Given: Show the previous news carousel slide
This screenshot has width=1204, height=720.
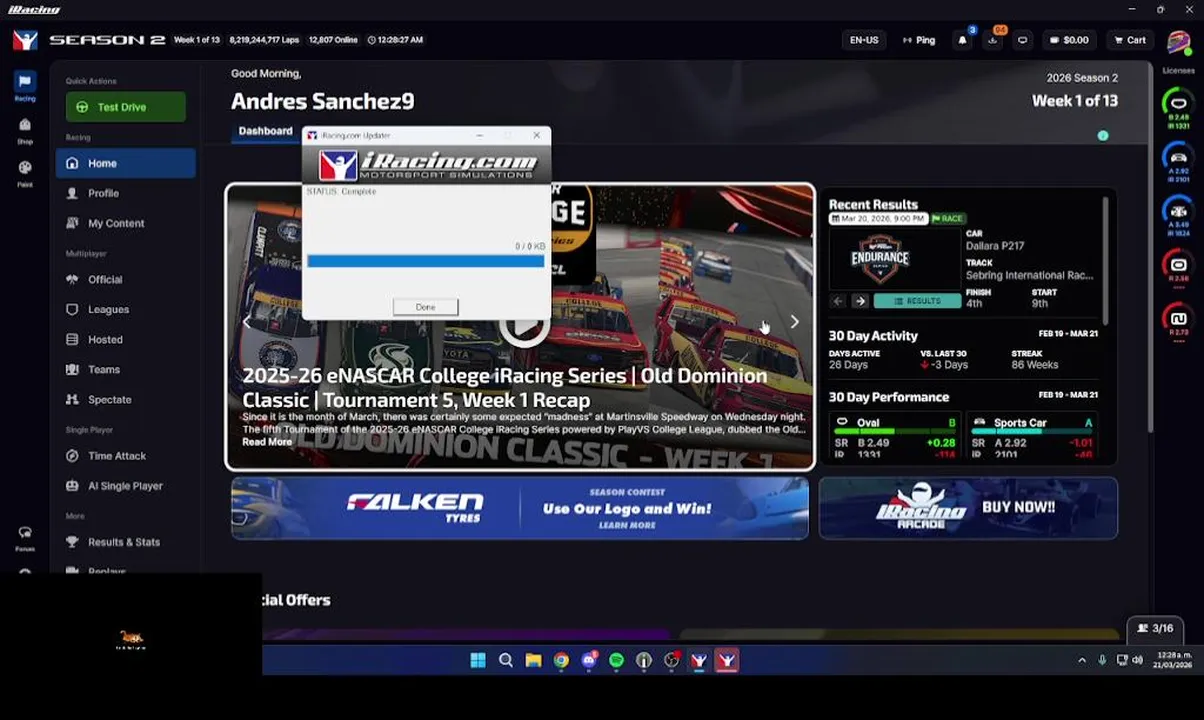Looking at the screenshot, I should click(247, 322).
